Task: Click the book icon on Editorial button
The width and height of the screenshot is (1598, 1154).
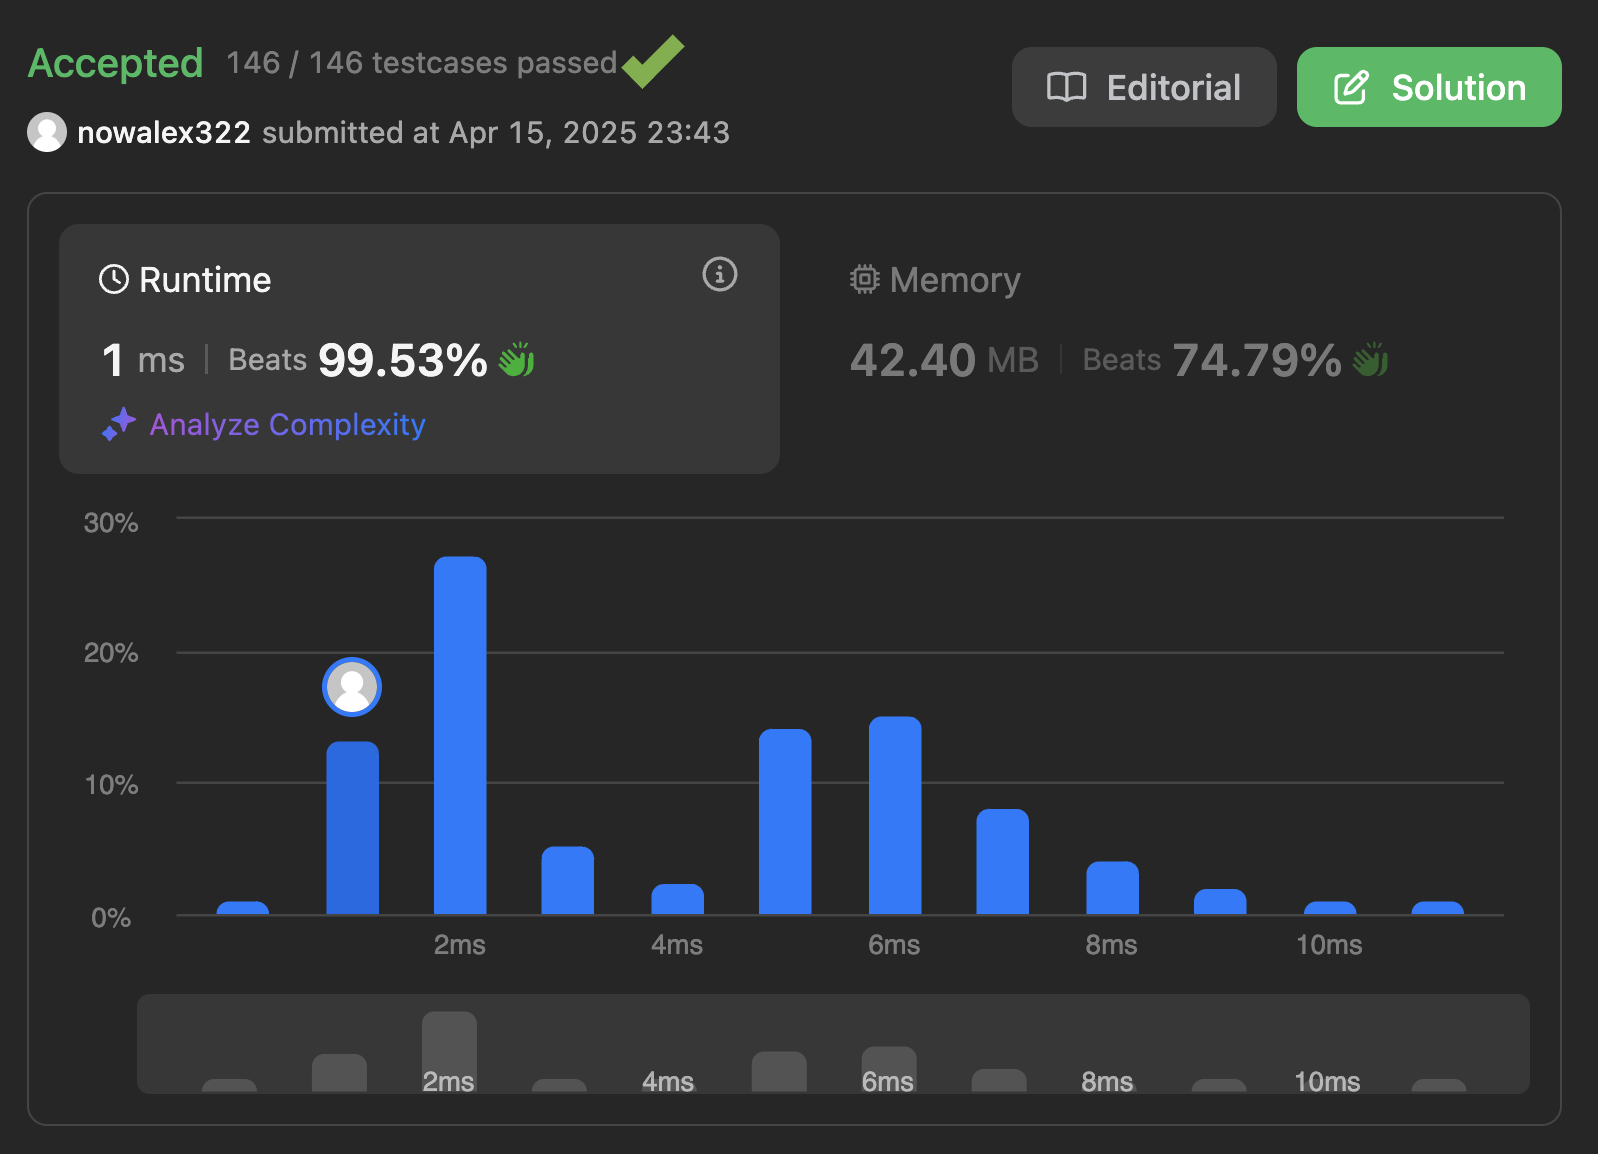Action: (x=1066, y=87)
